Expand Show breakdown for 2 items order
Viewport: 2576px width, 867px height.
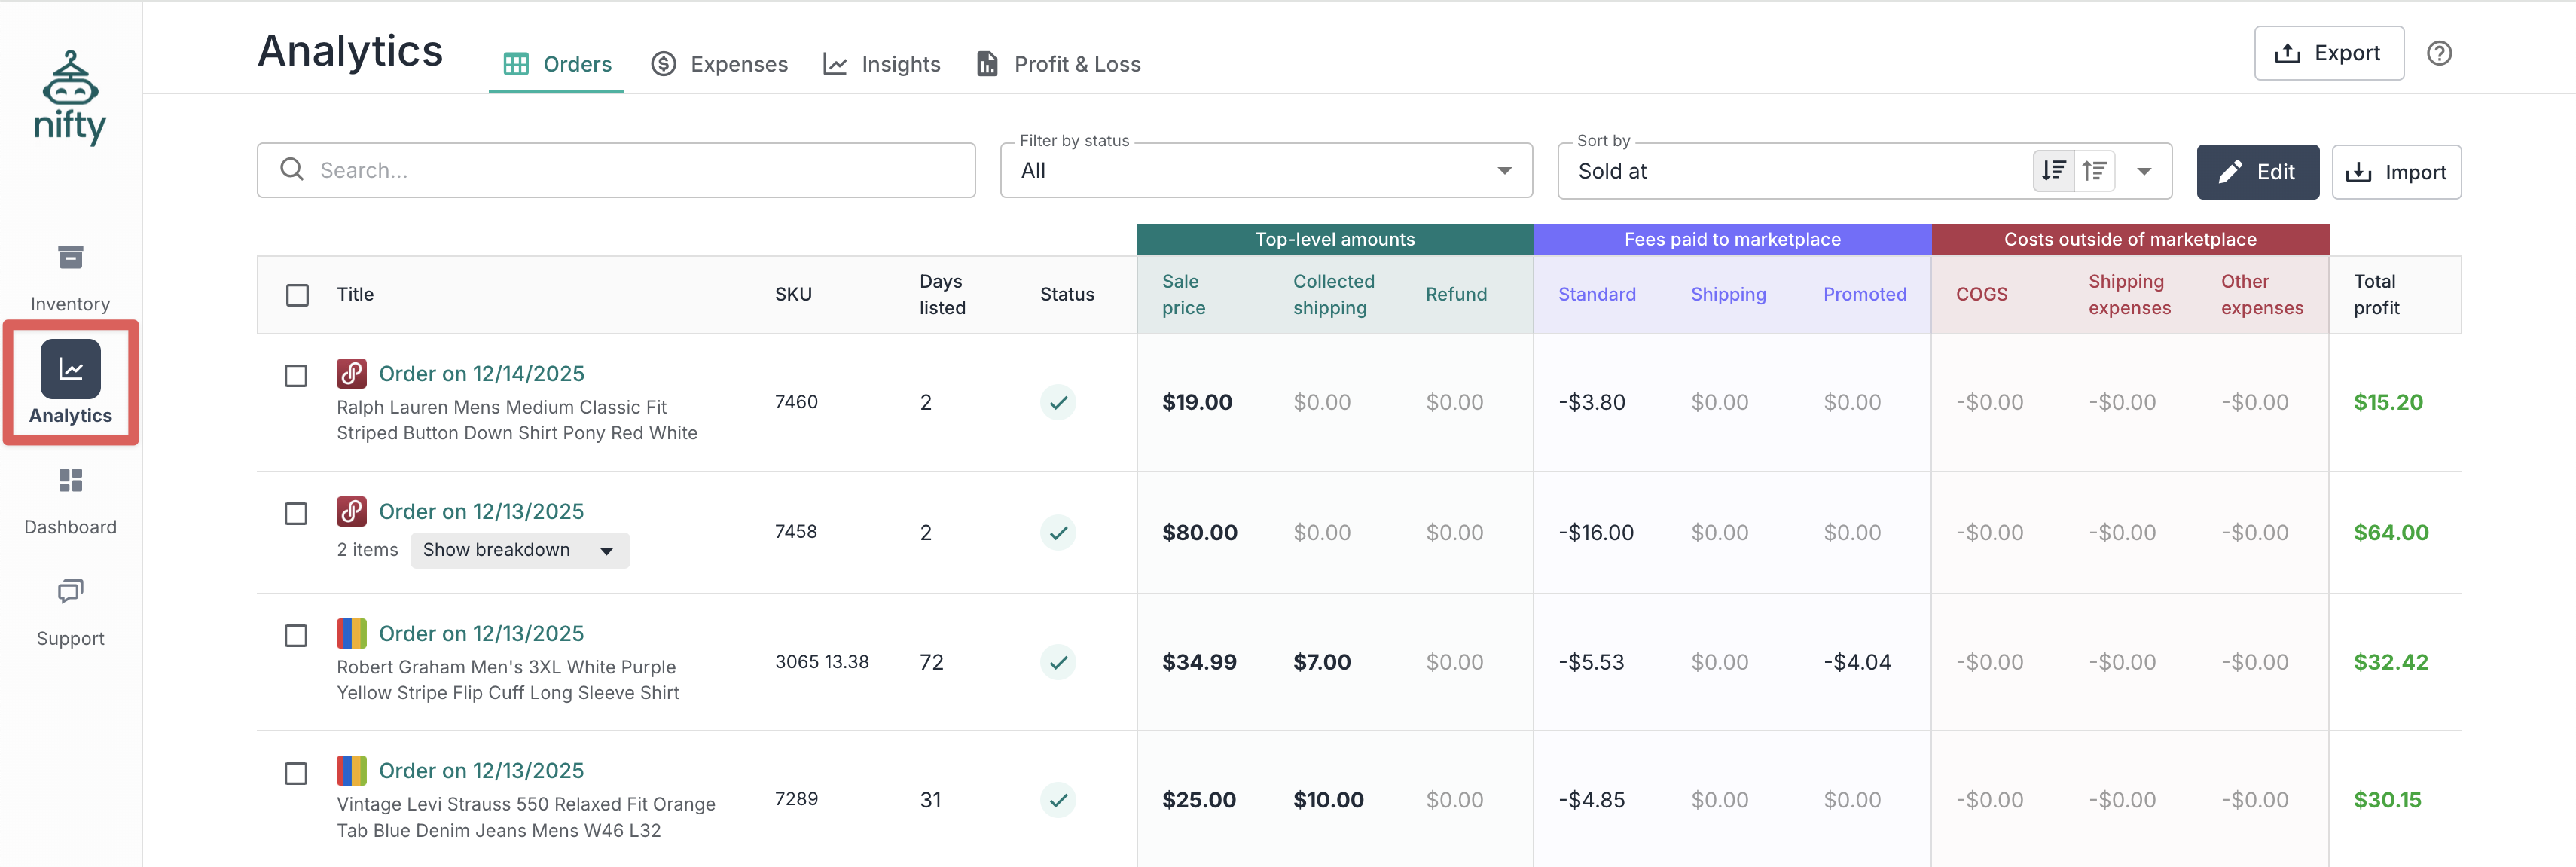pyautogui.click(x=519, y=551)
